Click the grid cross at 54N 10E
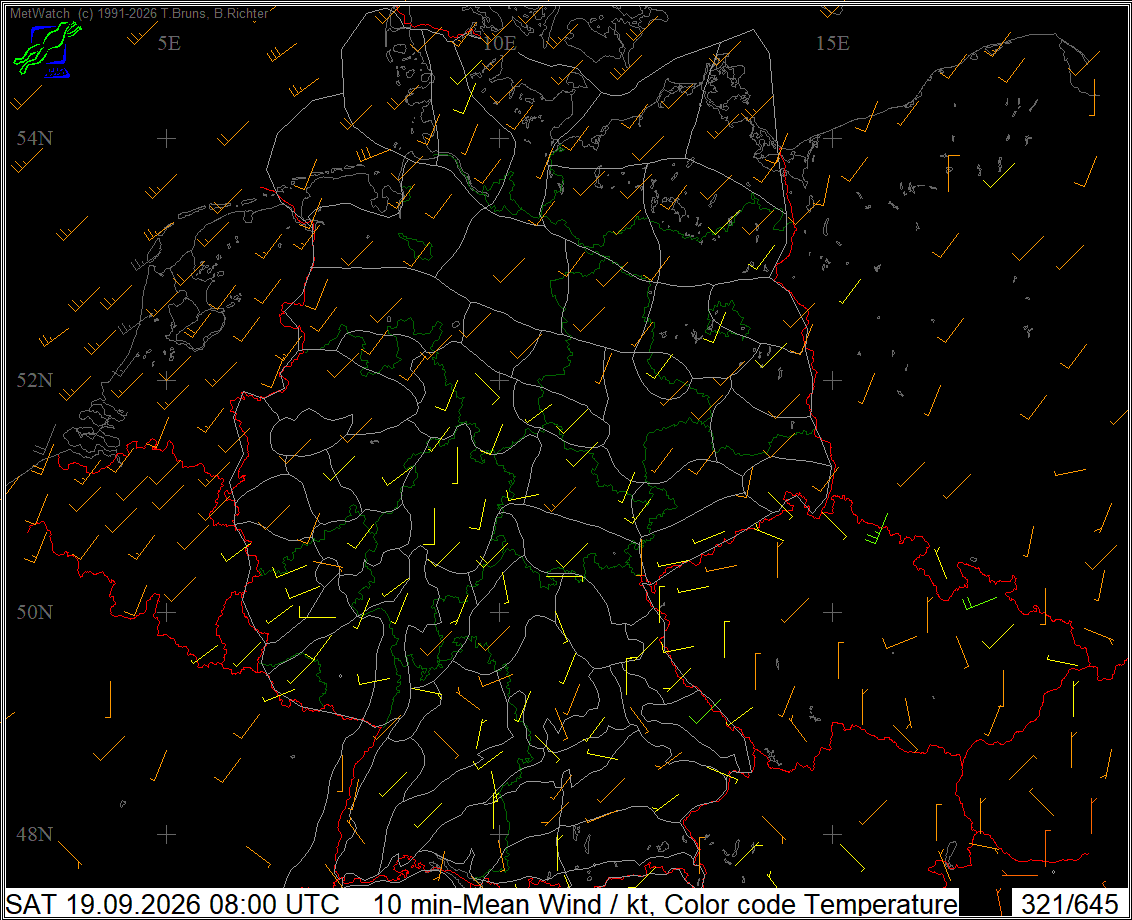Viewport: 1132px width, 920px height. point(500,138)
